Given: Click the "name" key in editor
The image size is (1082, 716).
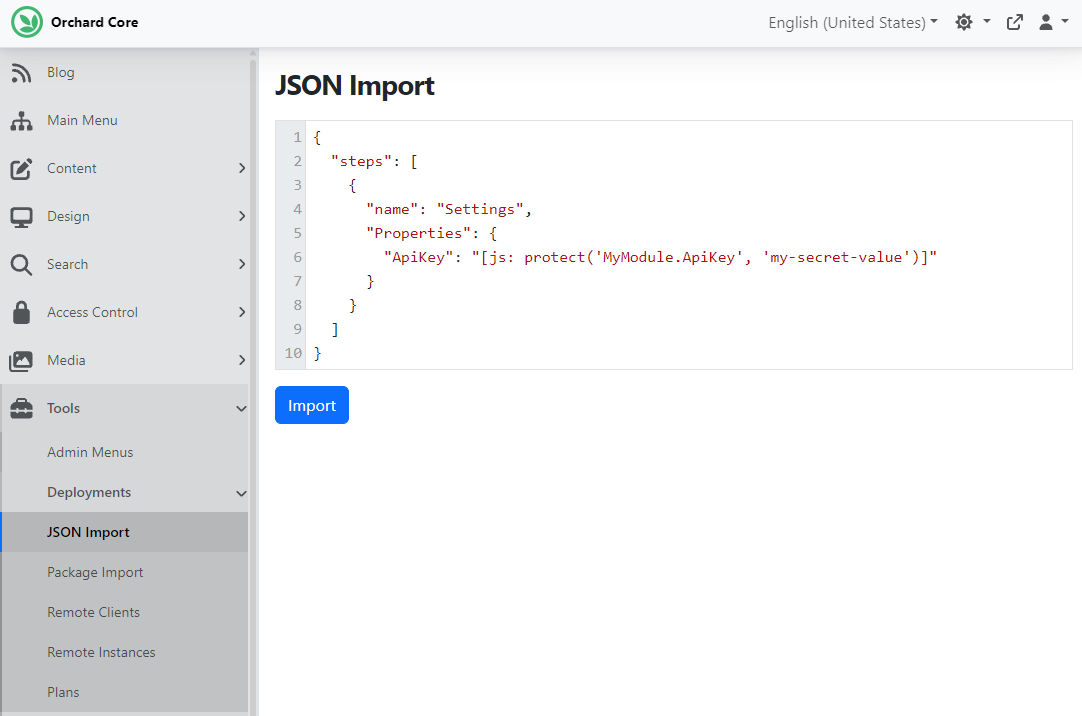Looking at the screenshot, I should [x=392, y=209].
